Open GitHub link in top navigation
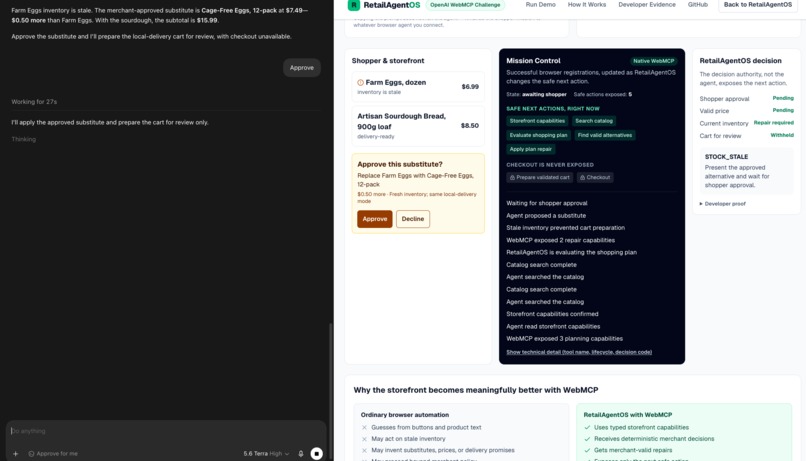Image resolution: width=806 pixels, height=461 pixels. 698,5
